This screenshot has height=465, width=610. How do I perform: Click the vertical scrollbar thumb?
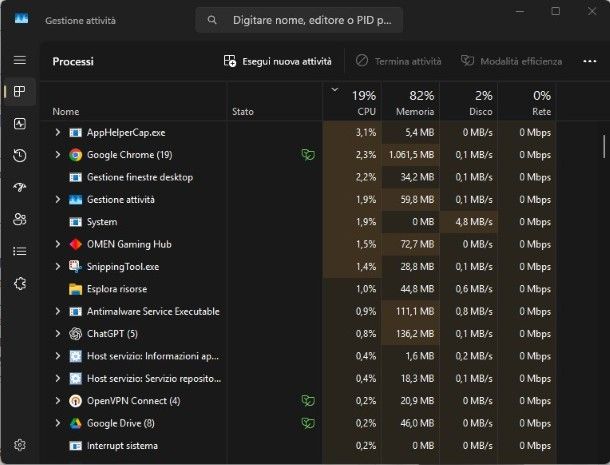click(604, 146)
